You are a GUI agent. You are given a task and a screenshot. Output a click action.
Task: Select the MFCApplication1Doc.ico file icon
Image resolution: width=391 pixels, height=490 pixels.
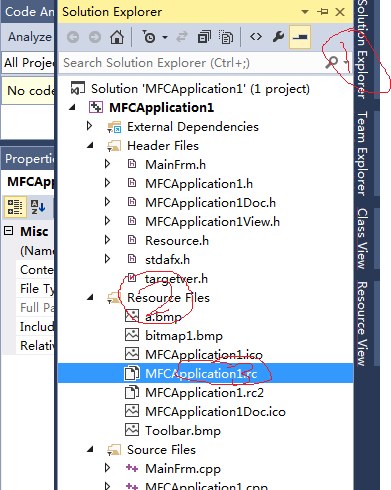tap(132, 411)
